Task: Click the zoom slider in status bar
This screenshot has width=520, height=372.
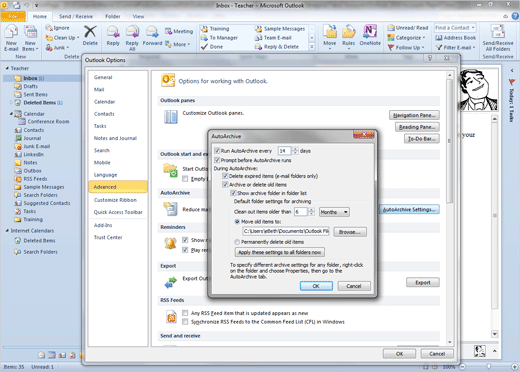Action: click(488, 367)
